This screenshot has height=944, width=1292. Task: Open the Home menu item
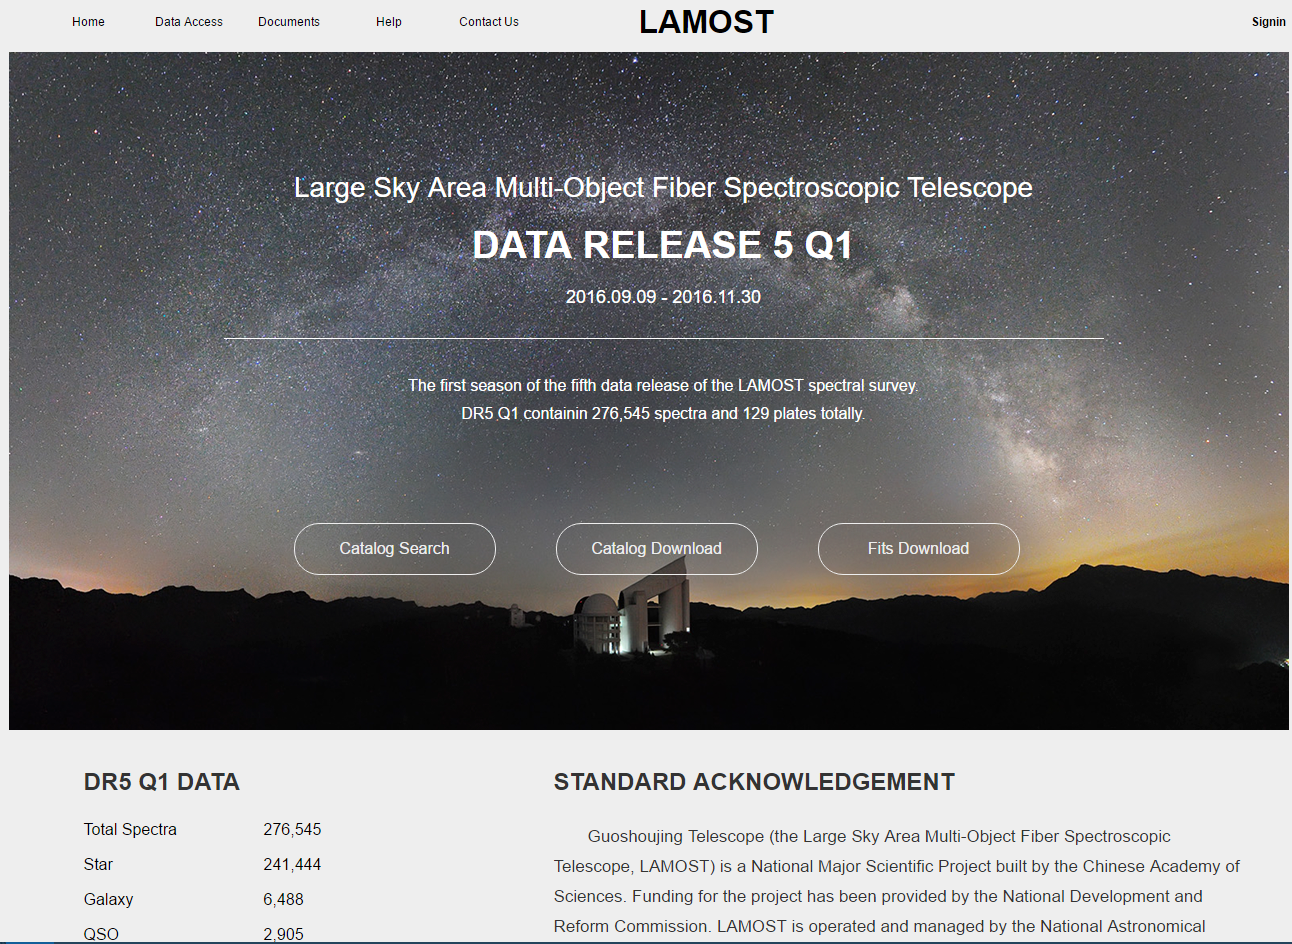point(88,22)
